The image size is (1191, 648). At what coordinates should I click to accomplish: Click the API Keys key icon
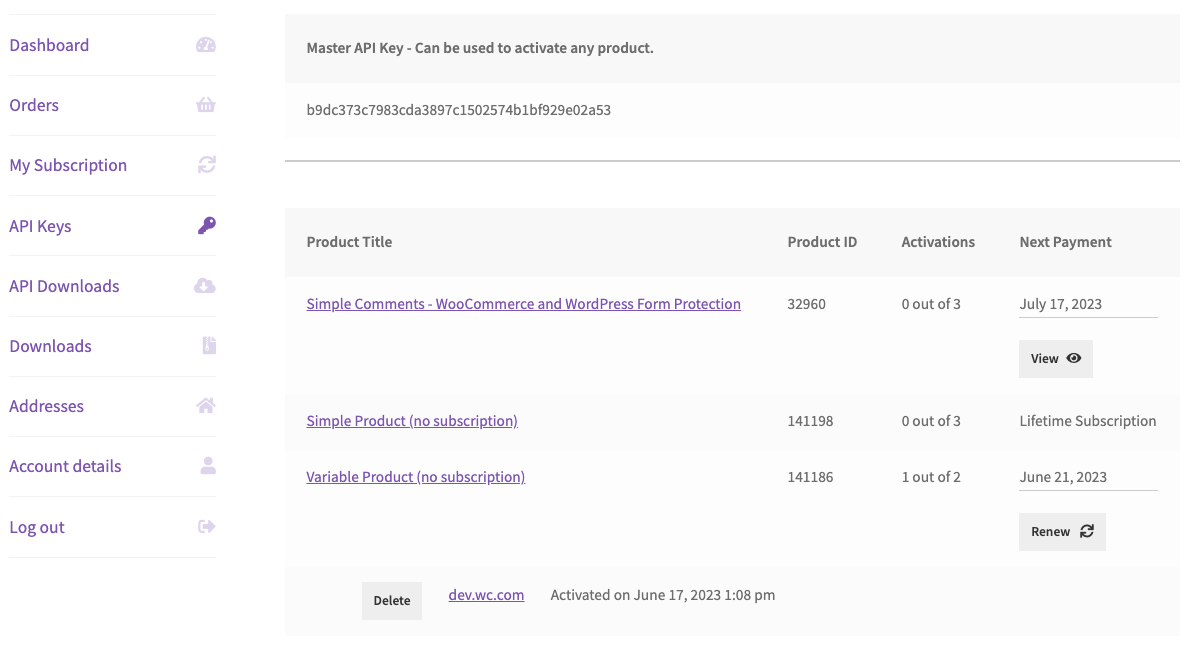[x=206, y=226]
